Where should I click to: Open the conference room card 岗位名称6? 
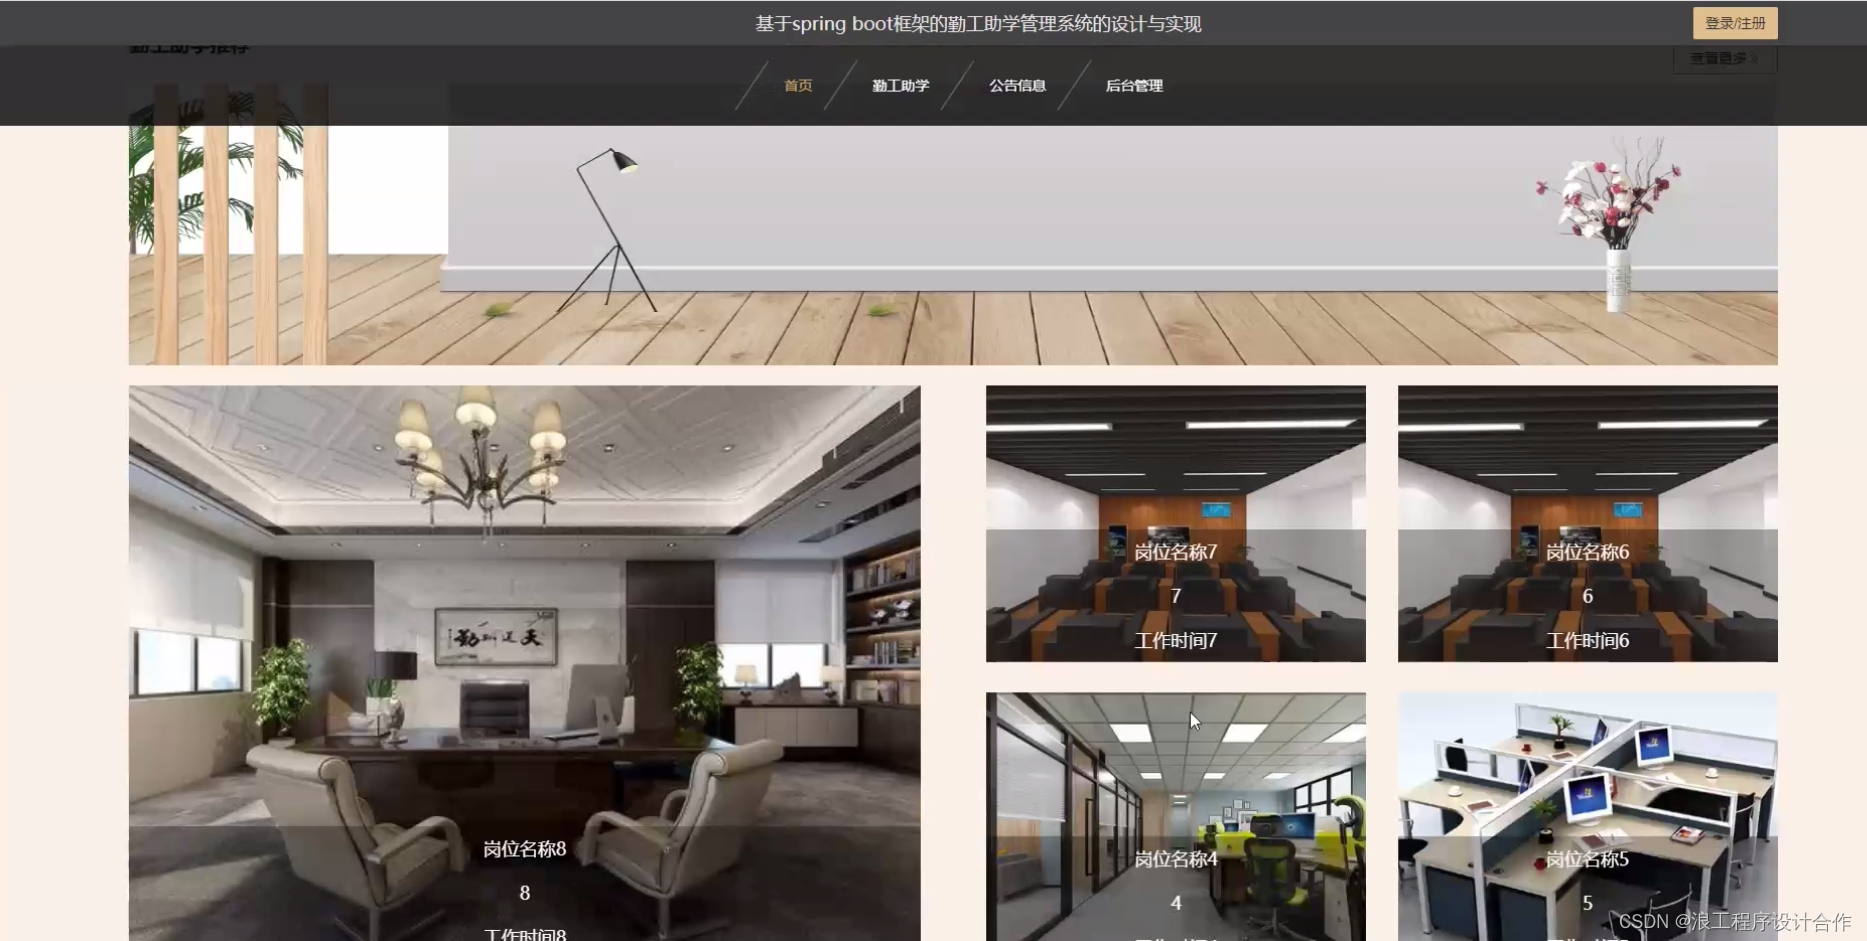tap(1587, 524)
